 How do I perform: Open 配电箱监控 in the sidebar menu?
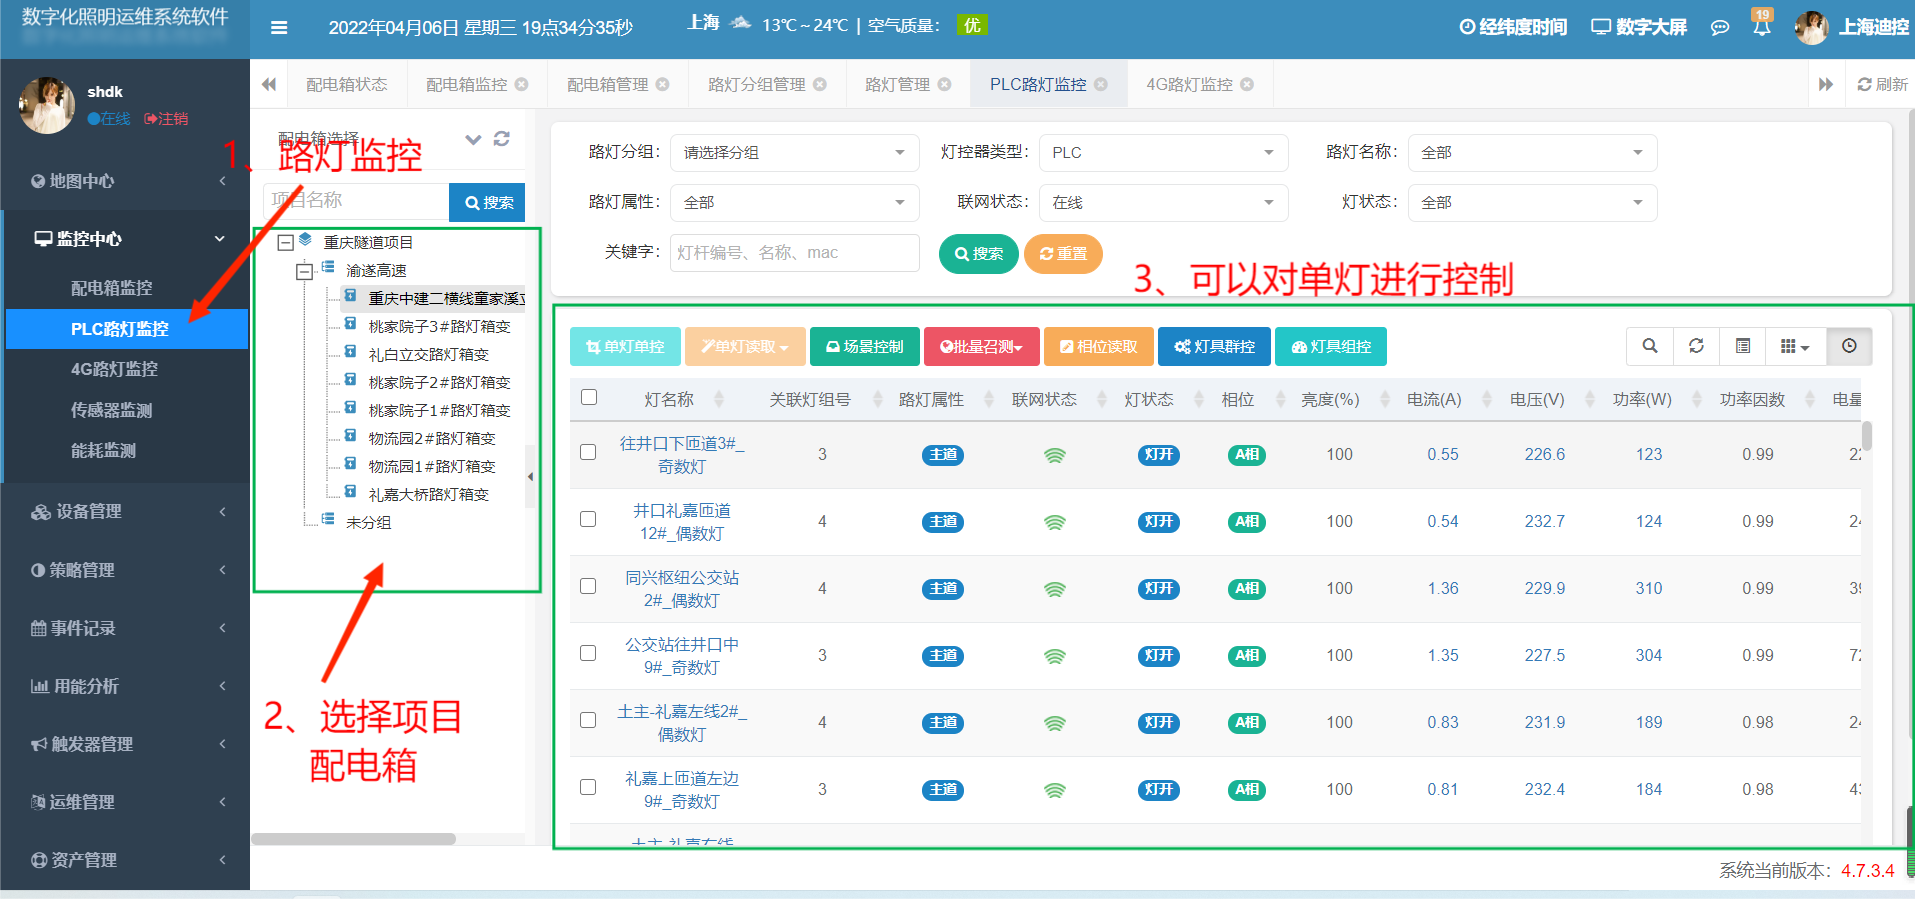[x=112, y=288]
